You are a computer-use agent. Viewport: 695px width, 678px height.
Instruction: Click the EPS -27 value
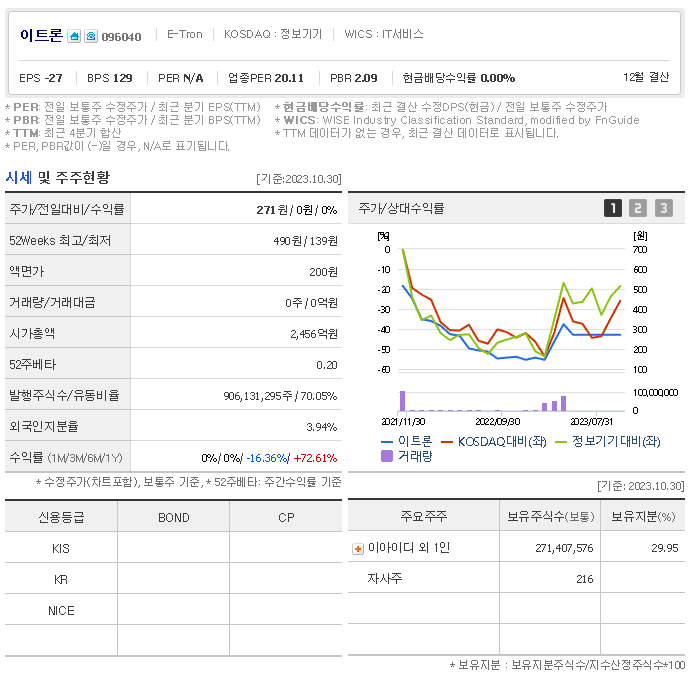pyautogui.click(x=41, y=78)
